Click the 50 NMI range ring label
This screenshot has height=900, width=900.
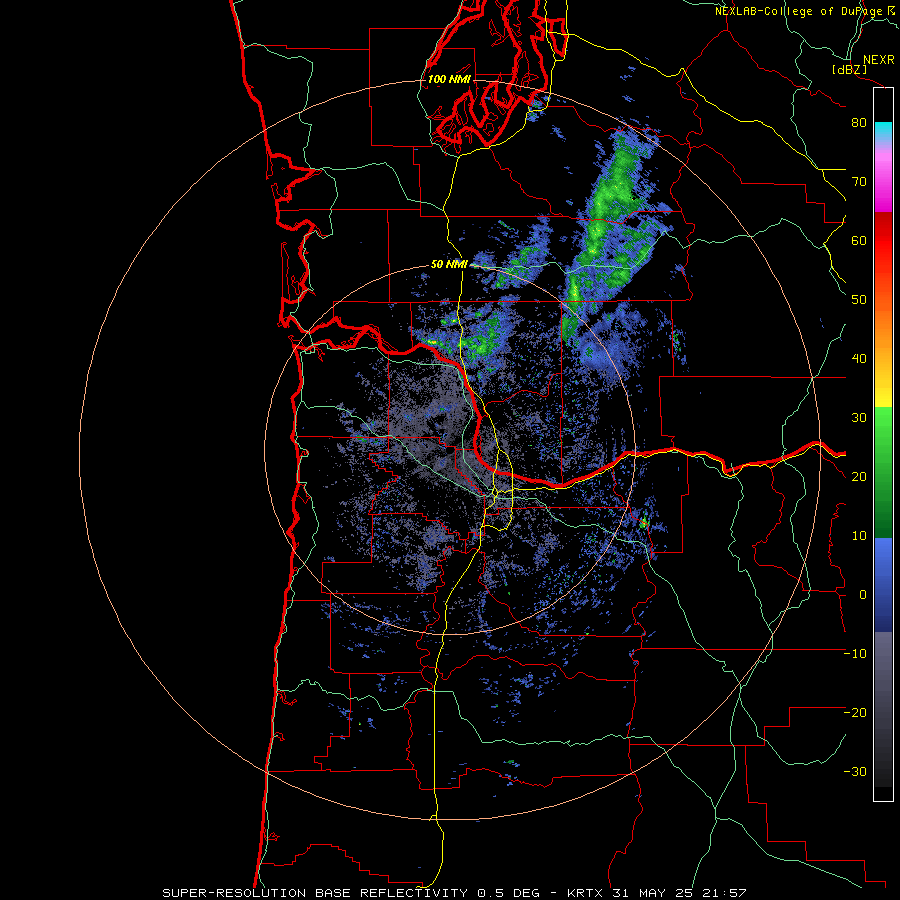449,265
